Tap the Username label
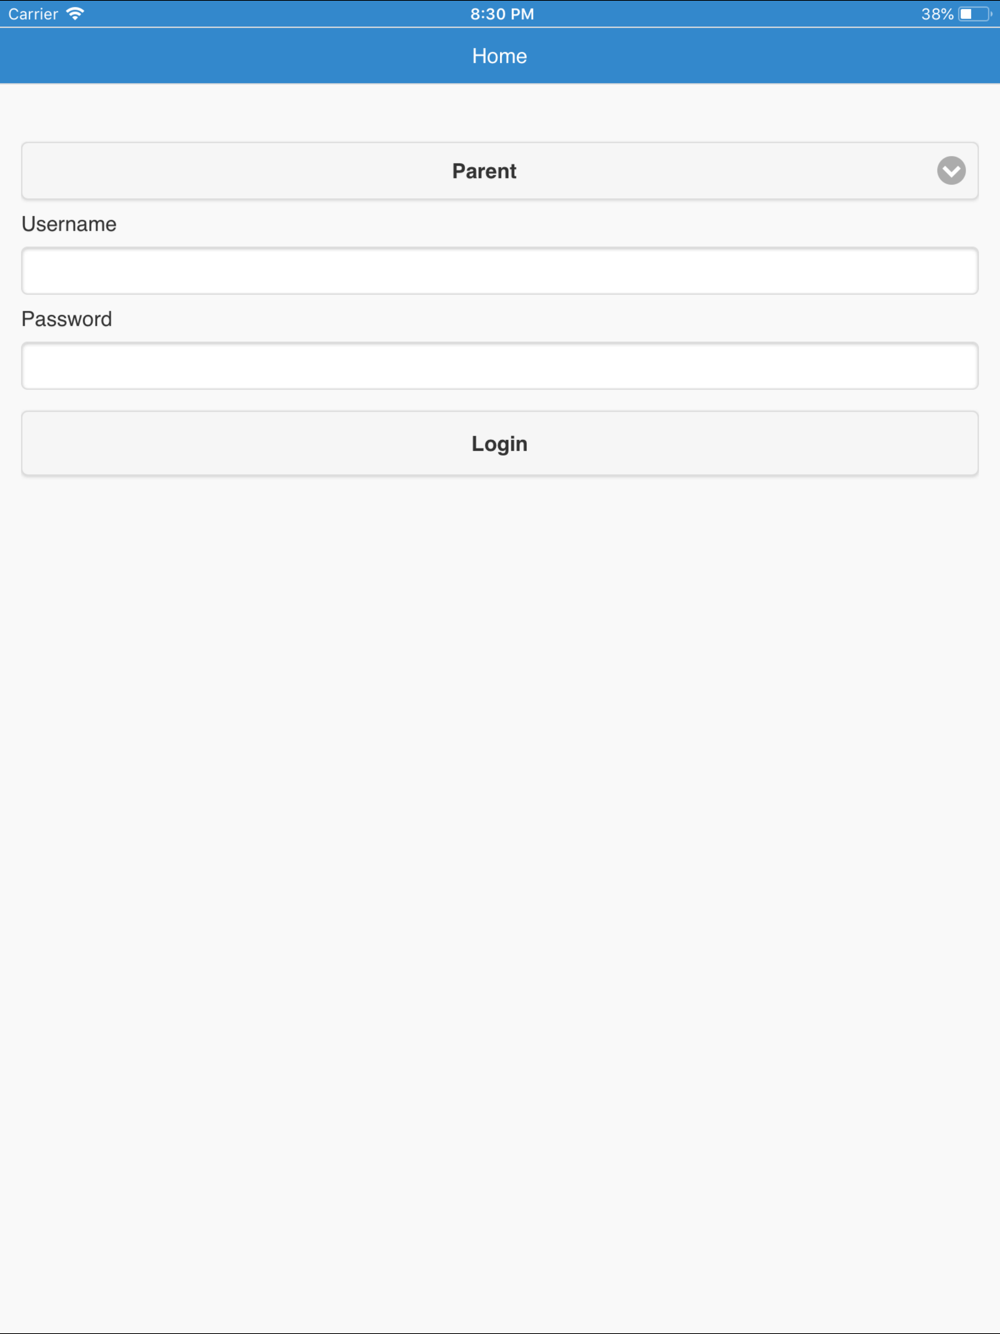 point(69,224)
